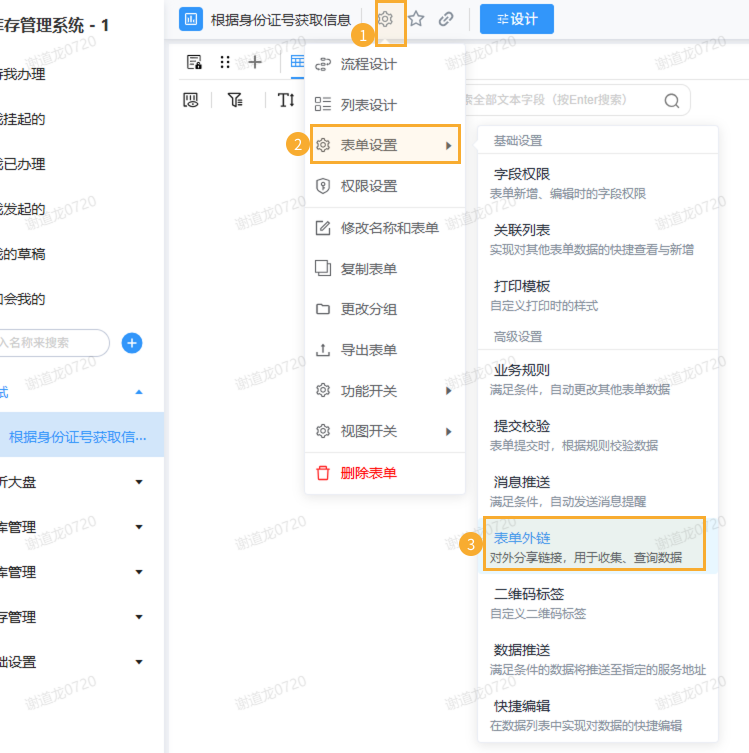Expand the 大盘 sidebar group

tap(139, 482)
